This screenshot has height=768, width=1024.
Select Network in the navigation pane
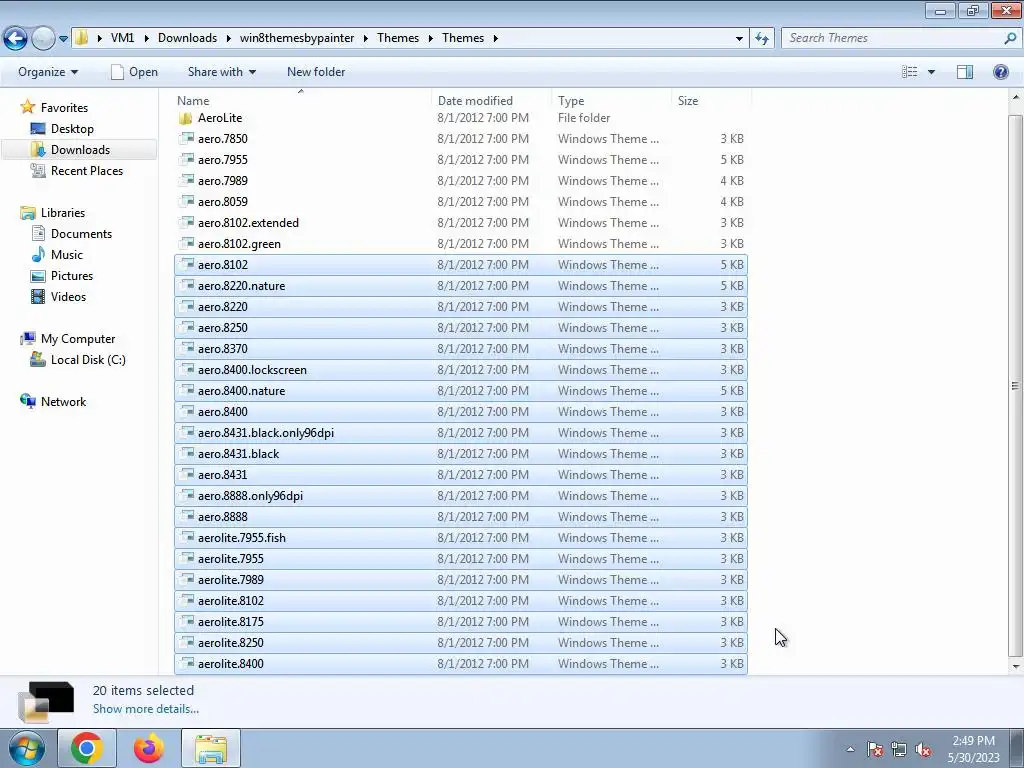tap(63, 402)
